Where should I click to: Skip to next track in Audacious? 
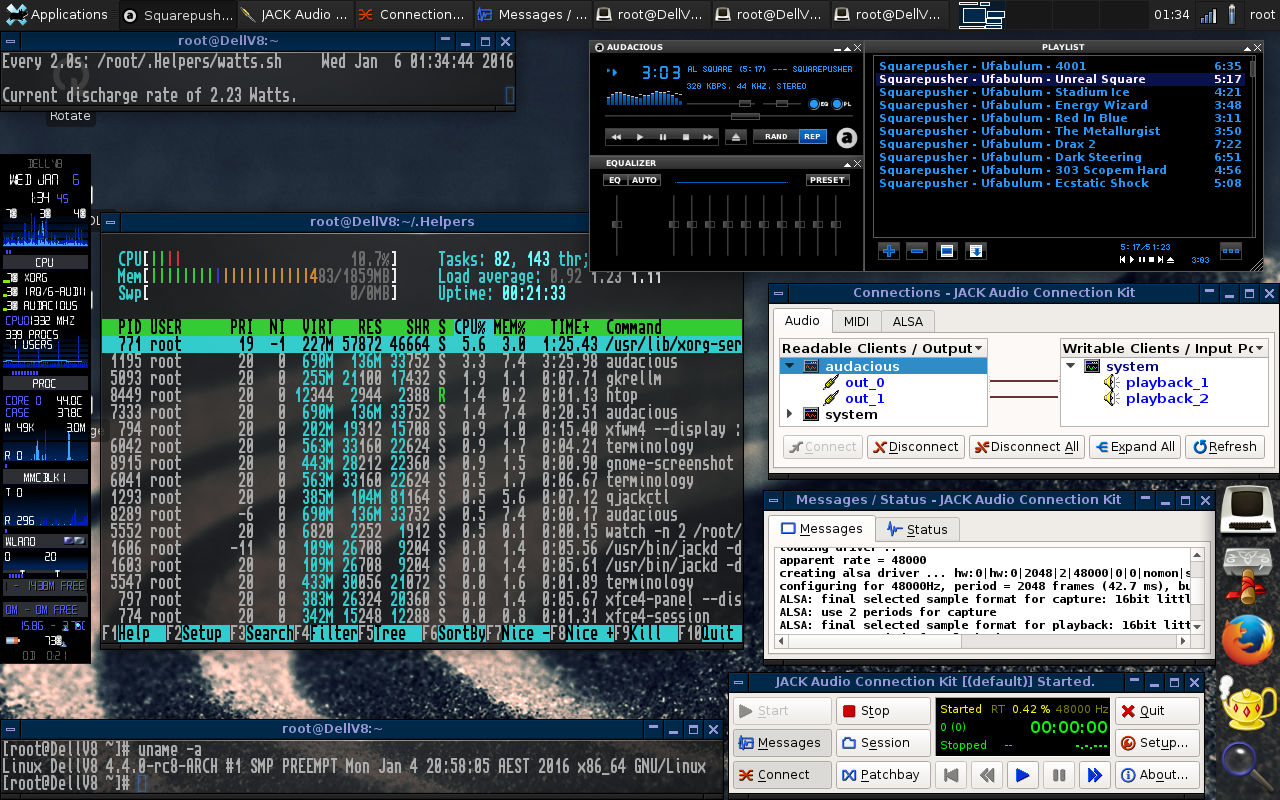[709, 137]
